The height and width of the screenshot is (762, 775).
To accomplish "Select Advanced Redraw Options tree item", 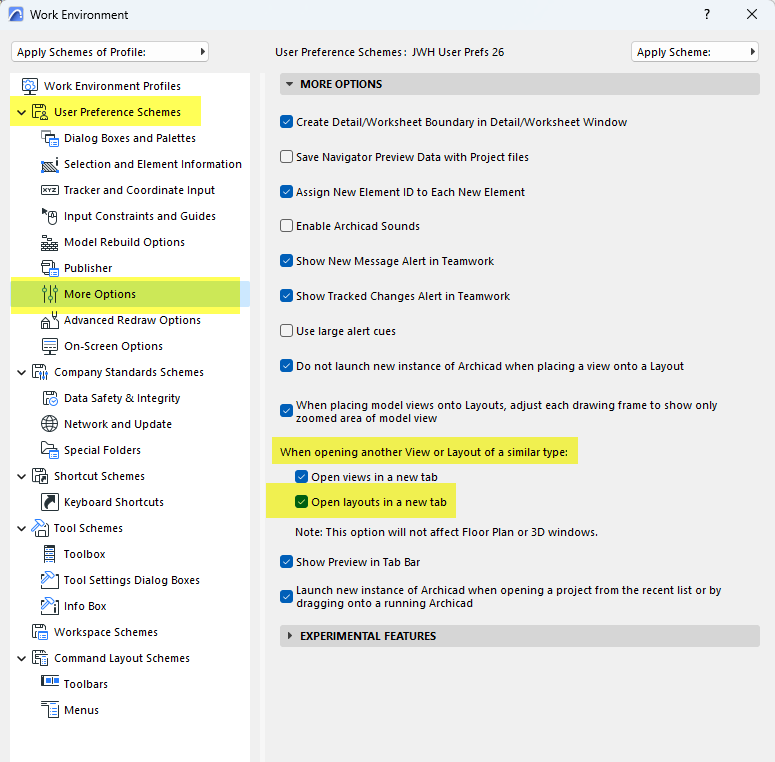I will pyautogui.click(x=132, y=320).
